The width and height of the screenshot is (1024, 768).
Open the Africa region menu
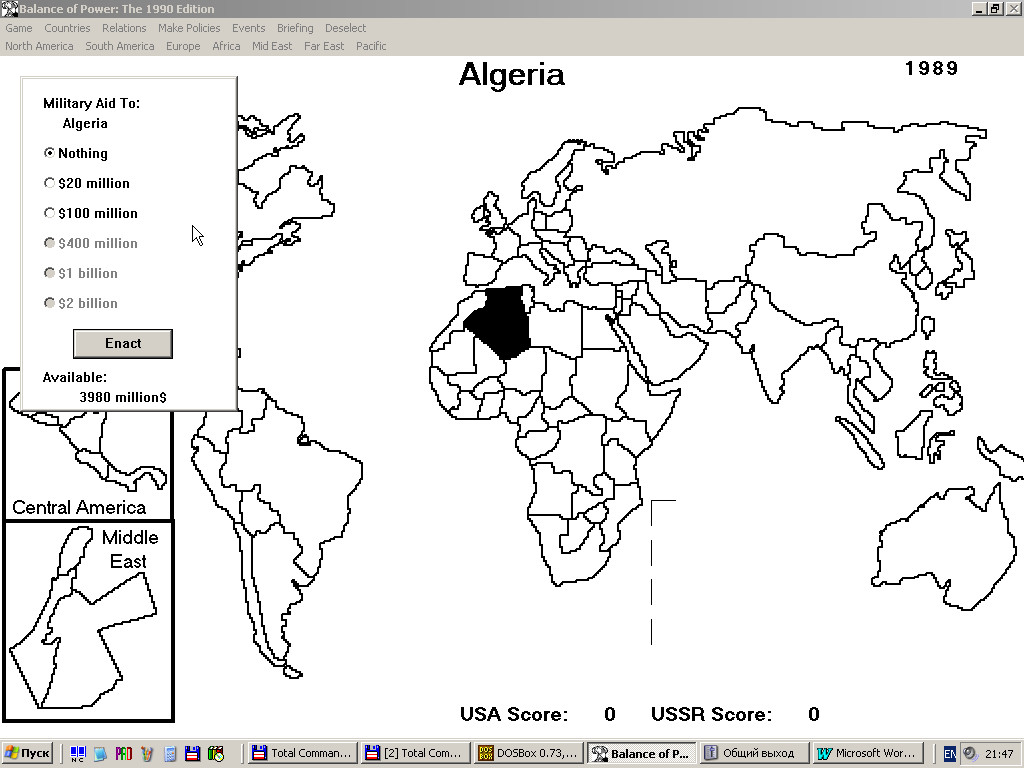tap(226, 46)
